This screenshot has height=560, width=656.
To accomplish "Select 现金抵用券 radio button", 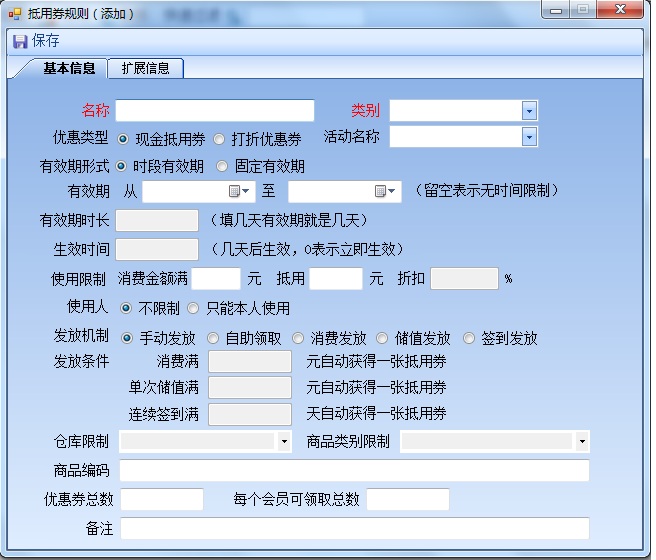I will pos(123,139).
